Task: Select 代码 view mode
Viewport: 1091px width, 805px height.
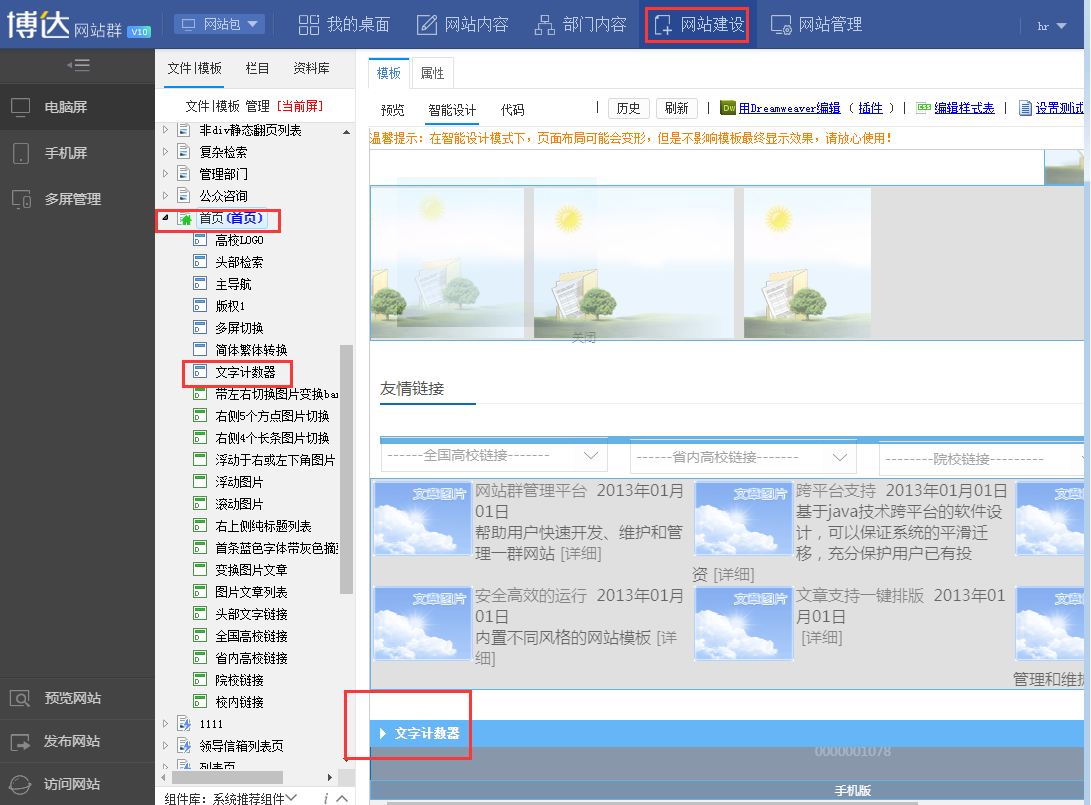Action: 512,110
